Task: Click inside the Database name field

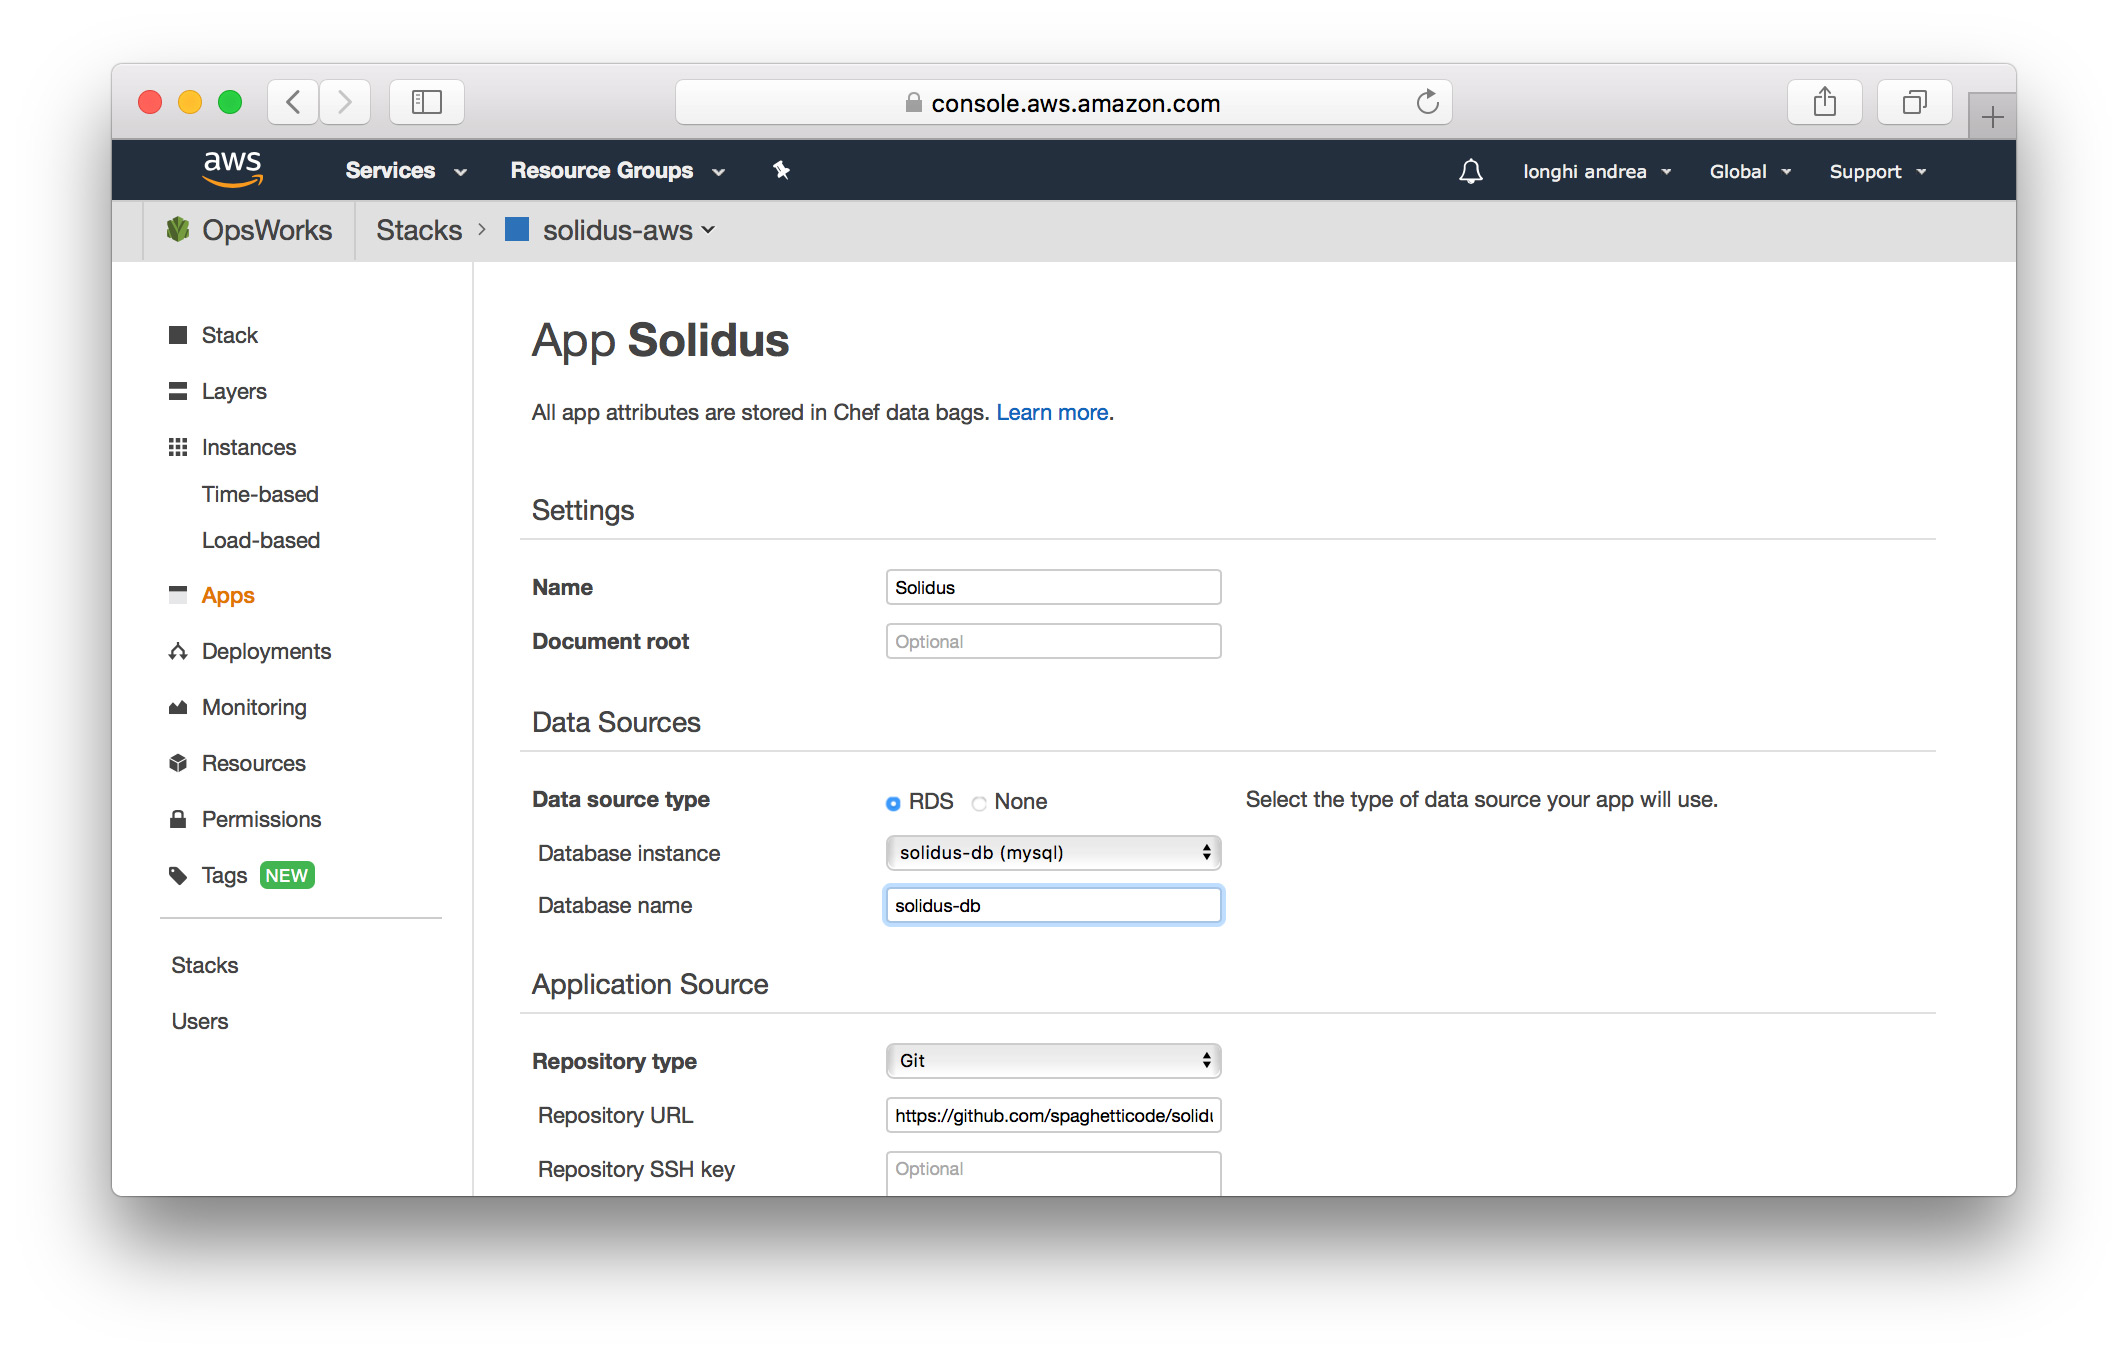Action: click(x=1052, y=905)
